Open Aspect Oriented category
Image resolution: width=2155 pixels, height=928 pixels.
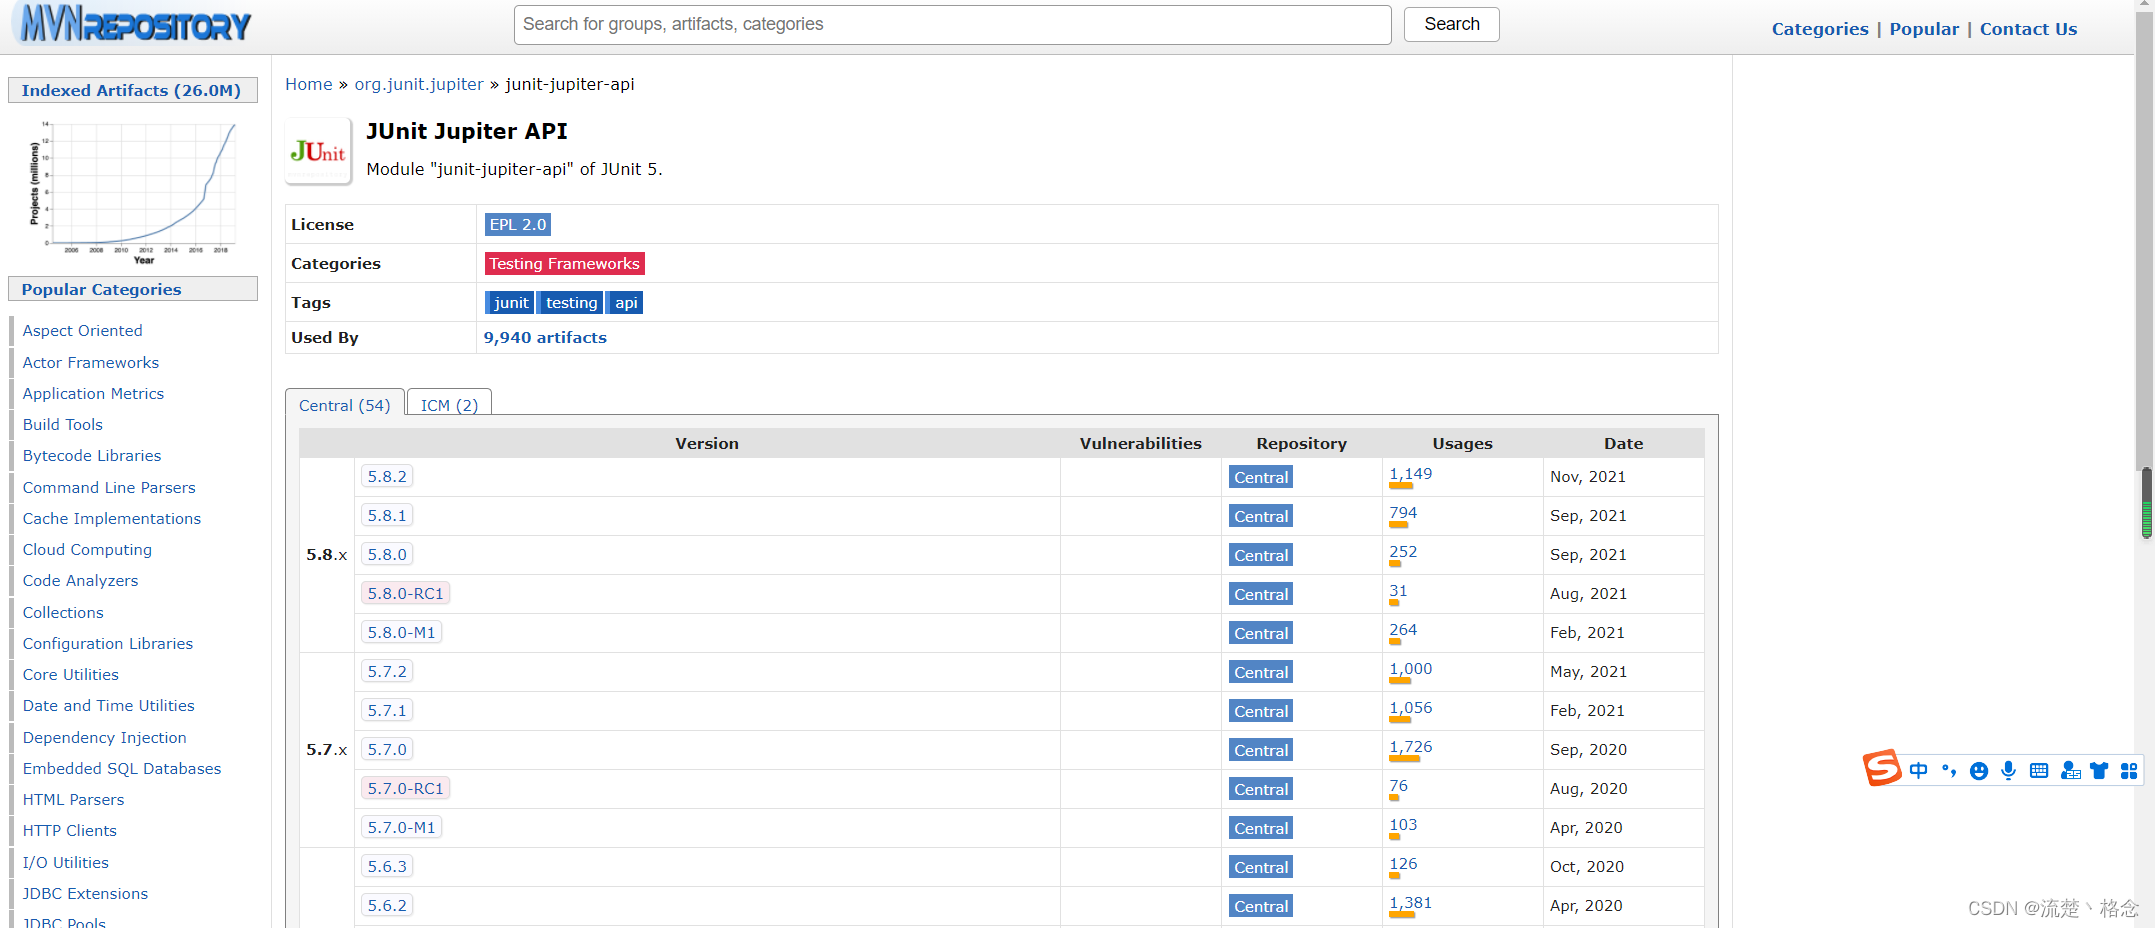82,330
